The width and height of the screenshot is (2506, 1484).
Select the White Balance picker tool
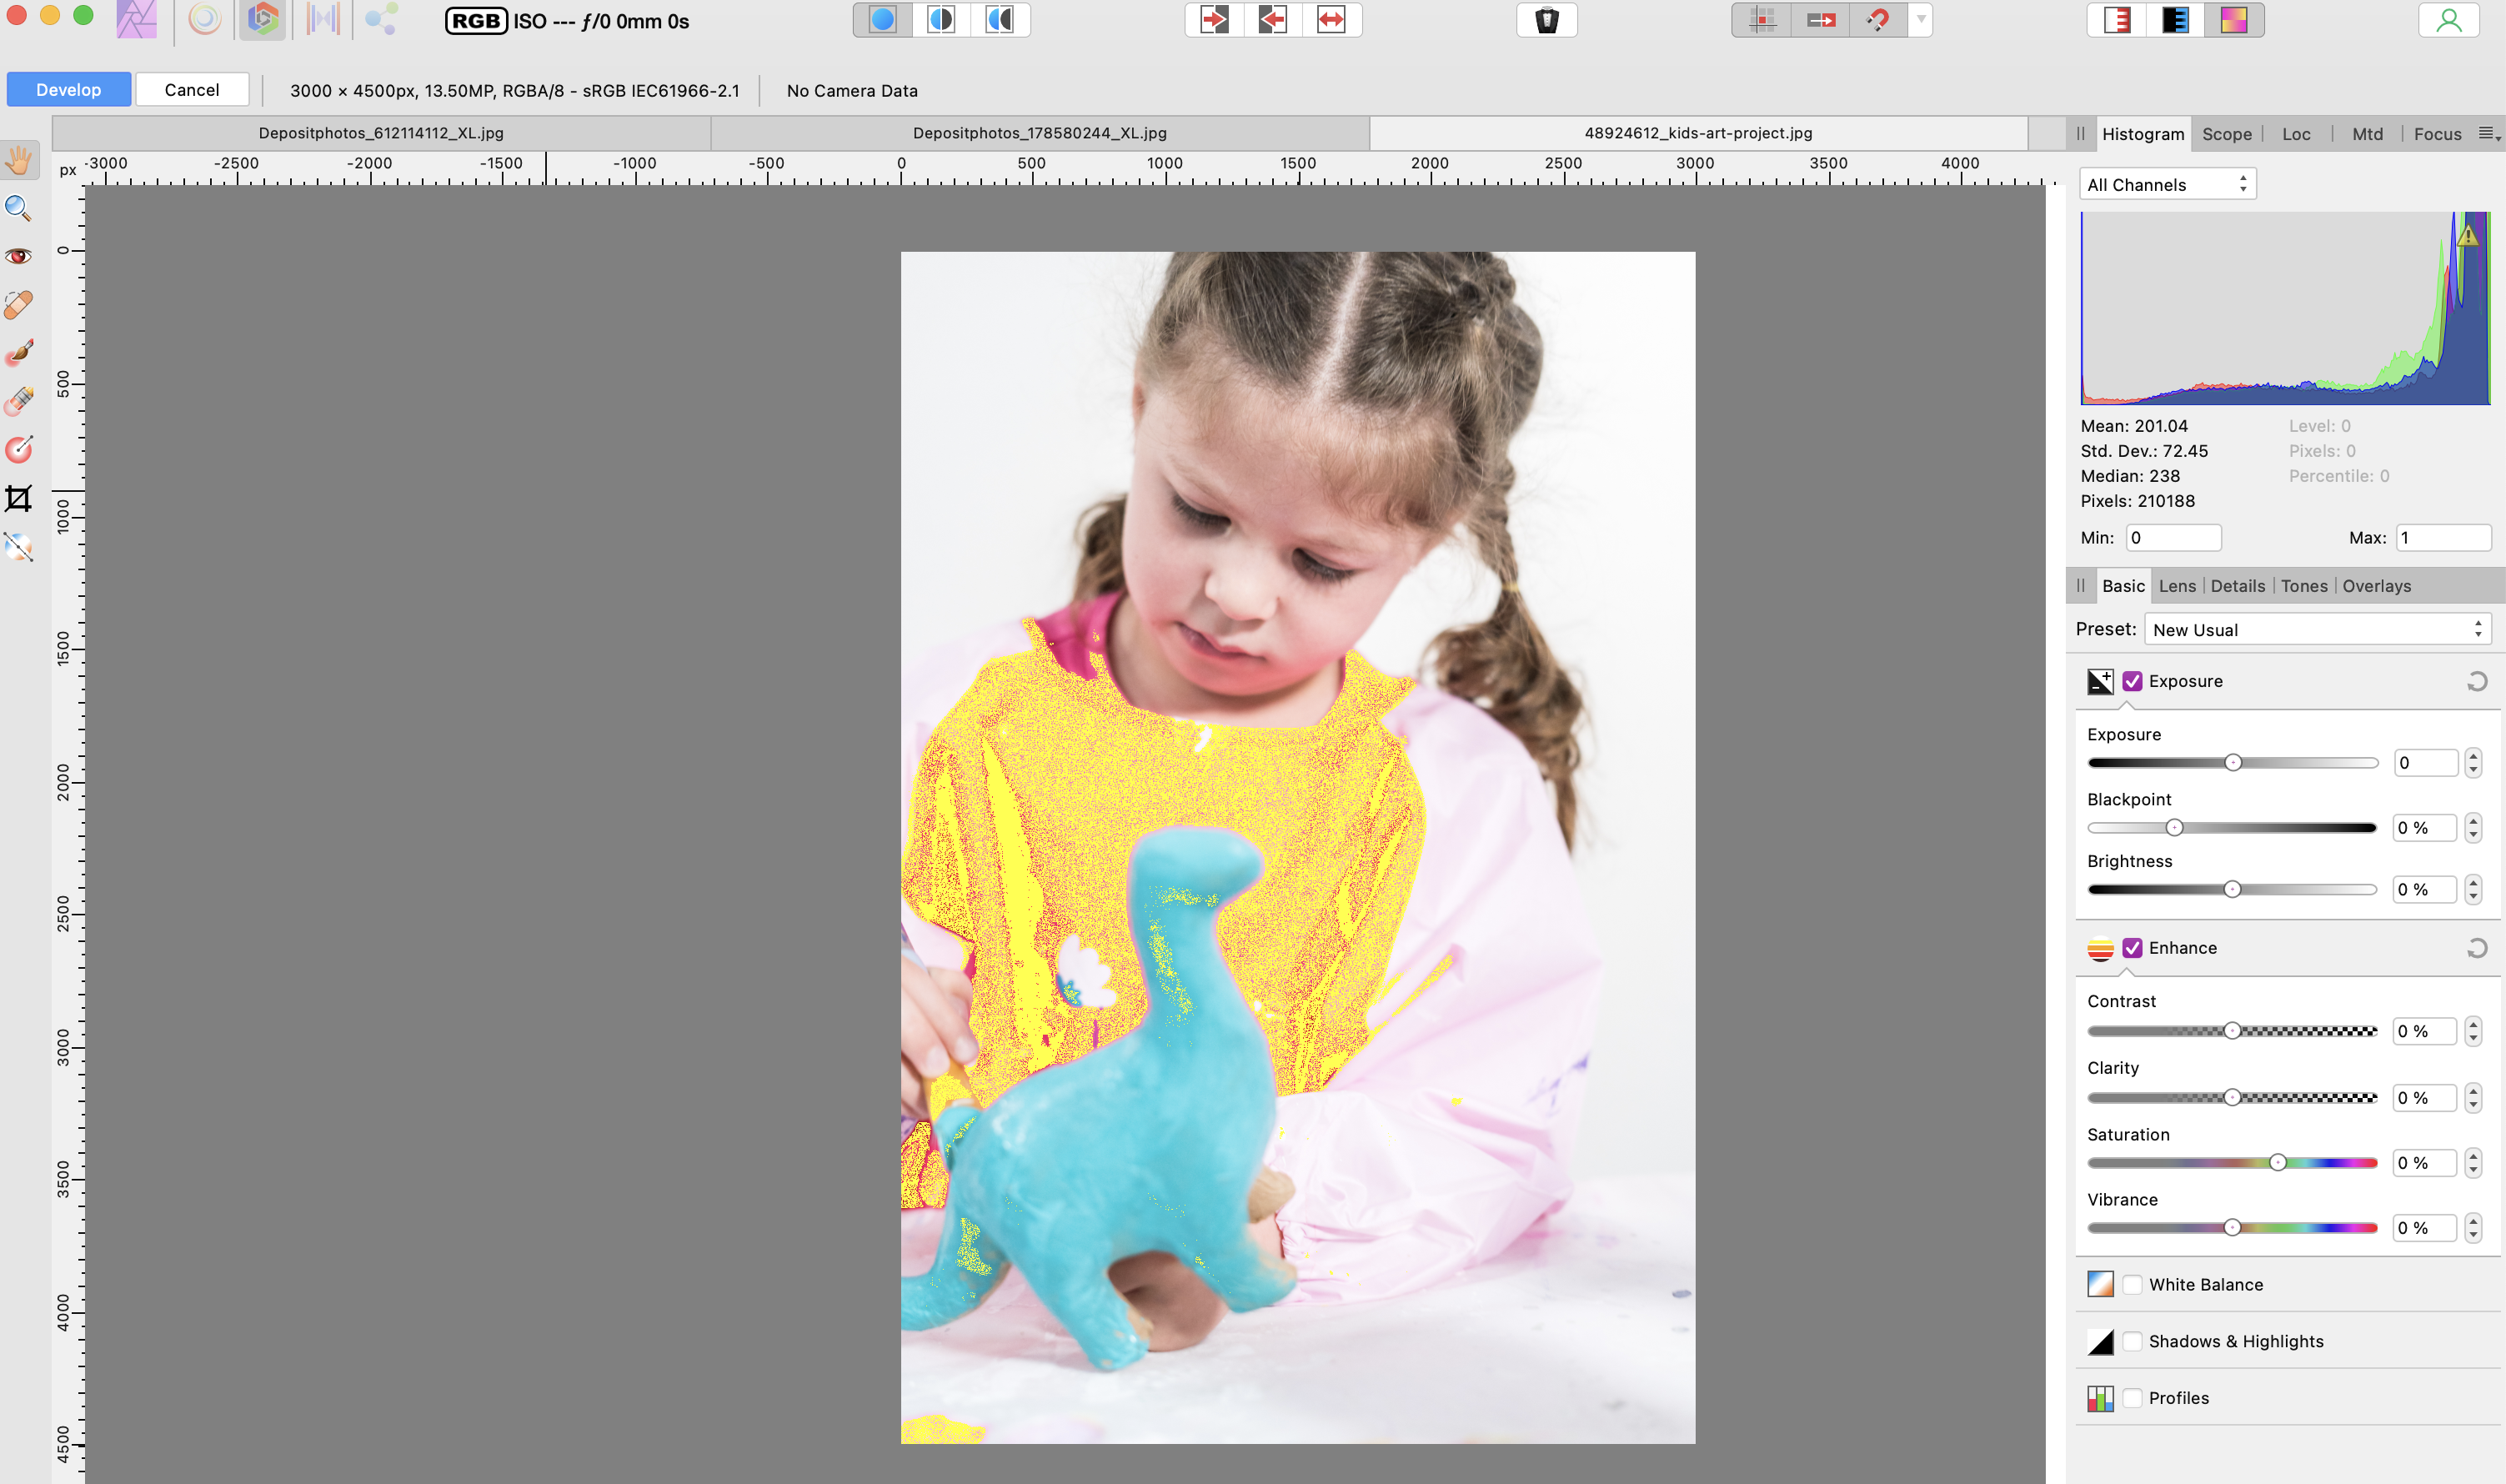click(x=19, y=546)
